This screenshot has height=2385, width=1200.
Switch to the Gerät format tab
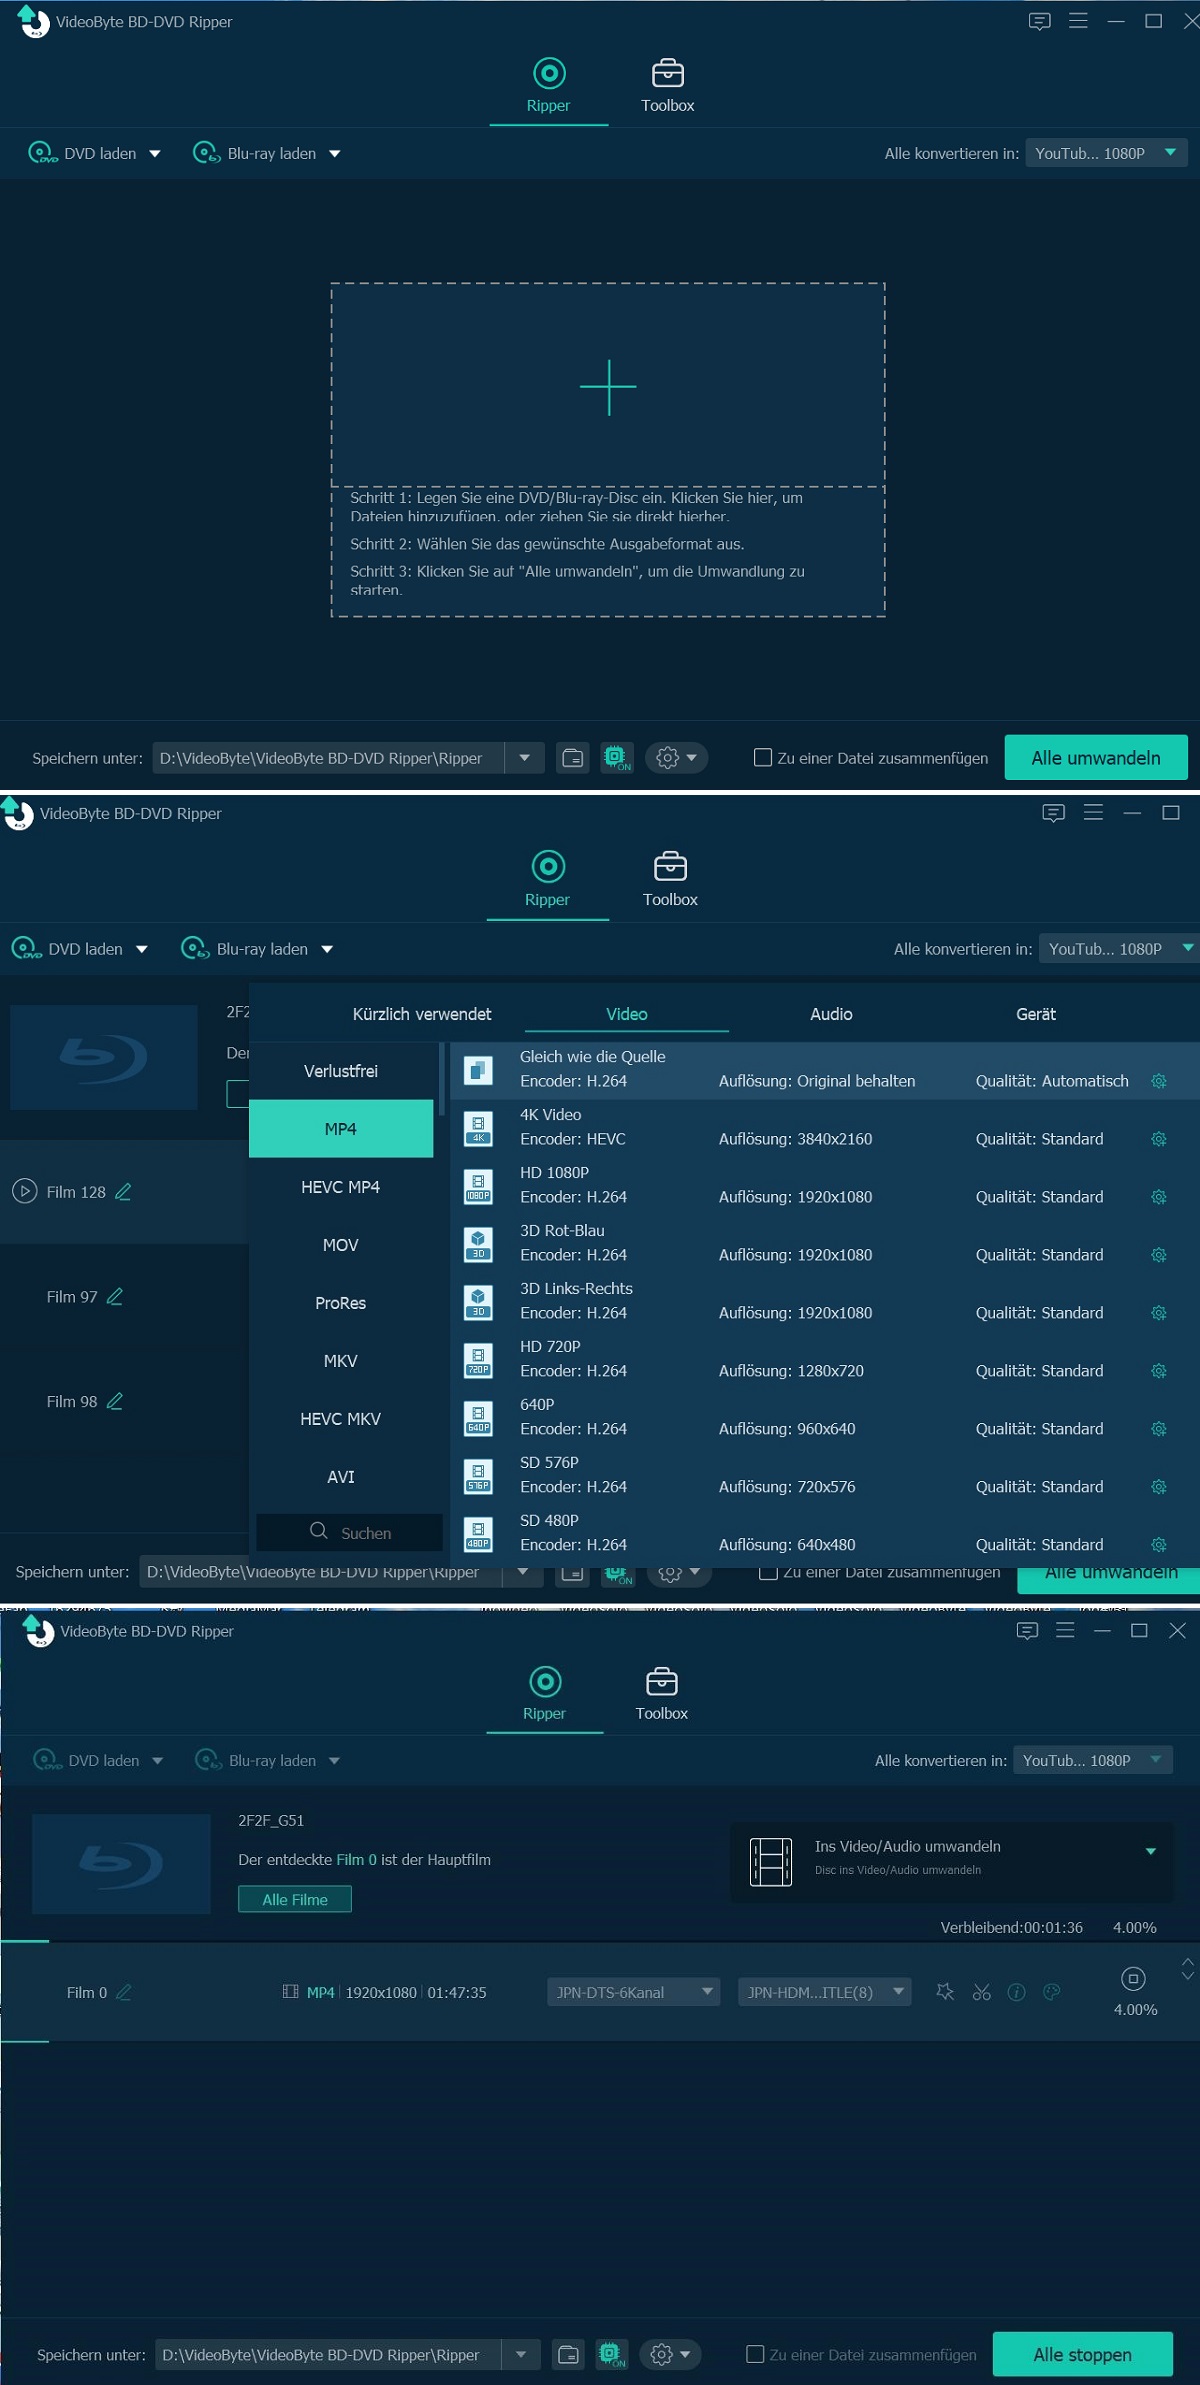[x=1036, y=1014]
